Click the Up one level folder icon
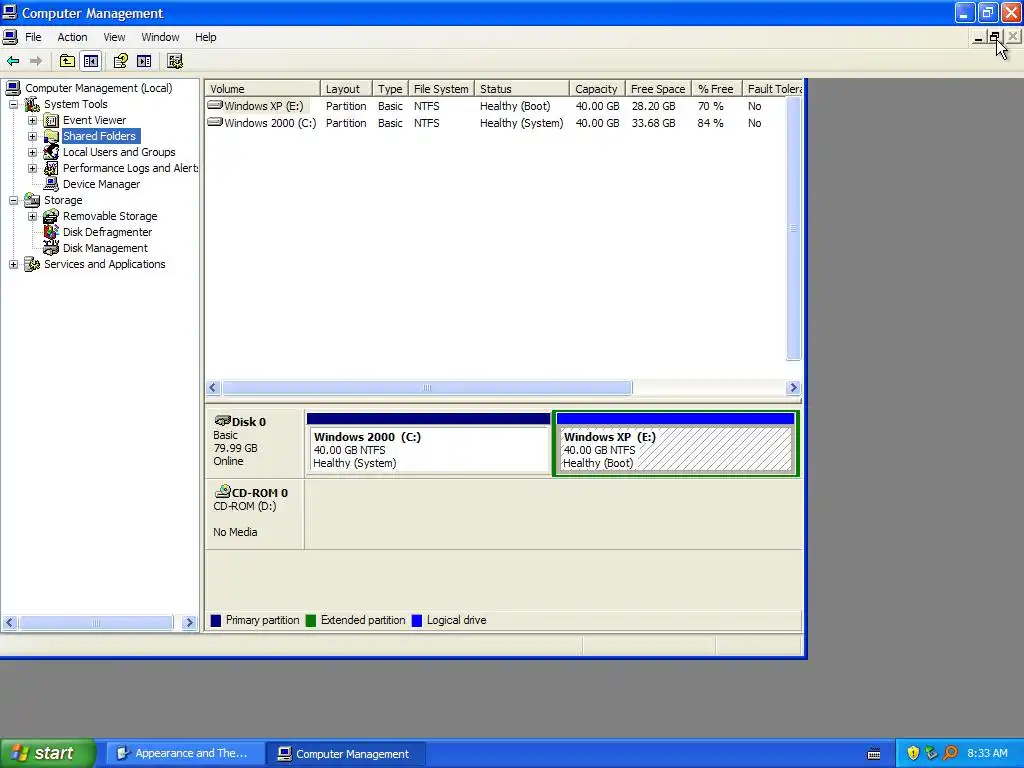This screenshot has width=1024, height=768. [x=67, y=61]
